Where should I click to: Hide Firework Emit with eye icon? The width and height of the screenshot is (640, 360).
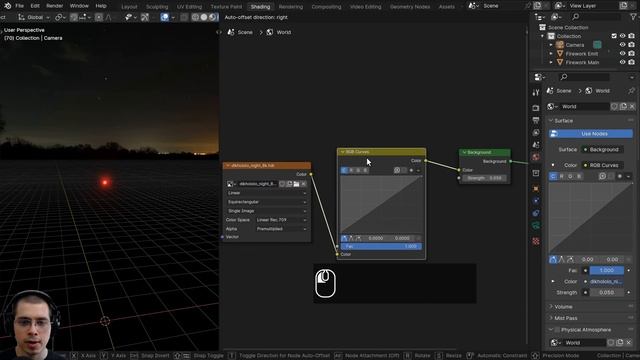click(x=622, y=54)
